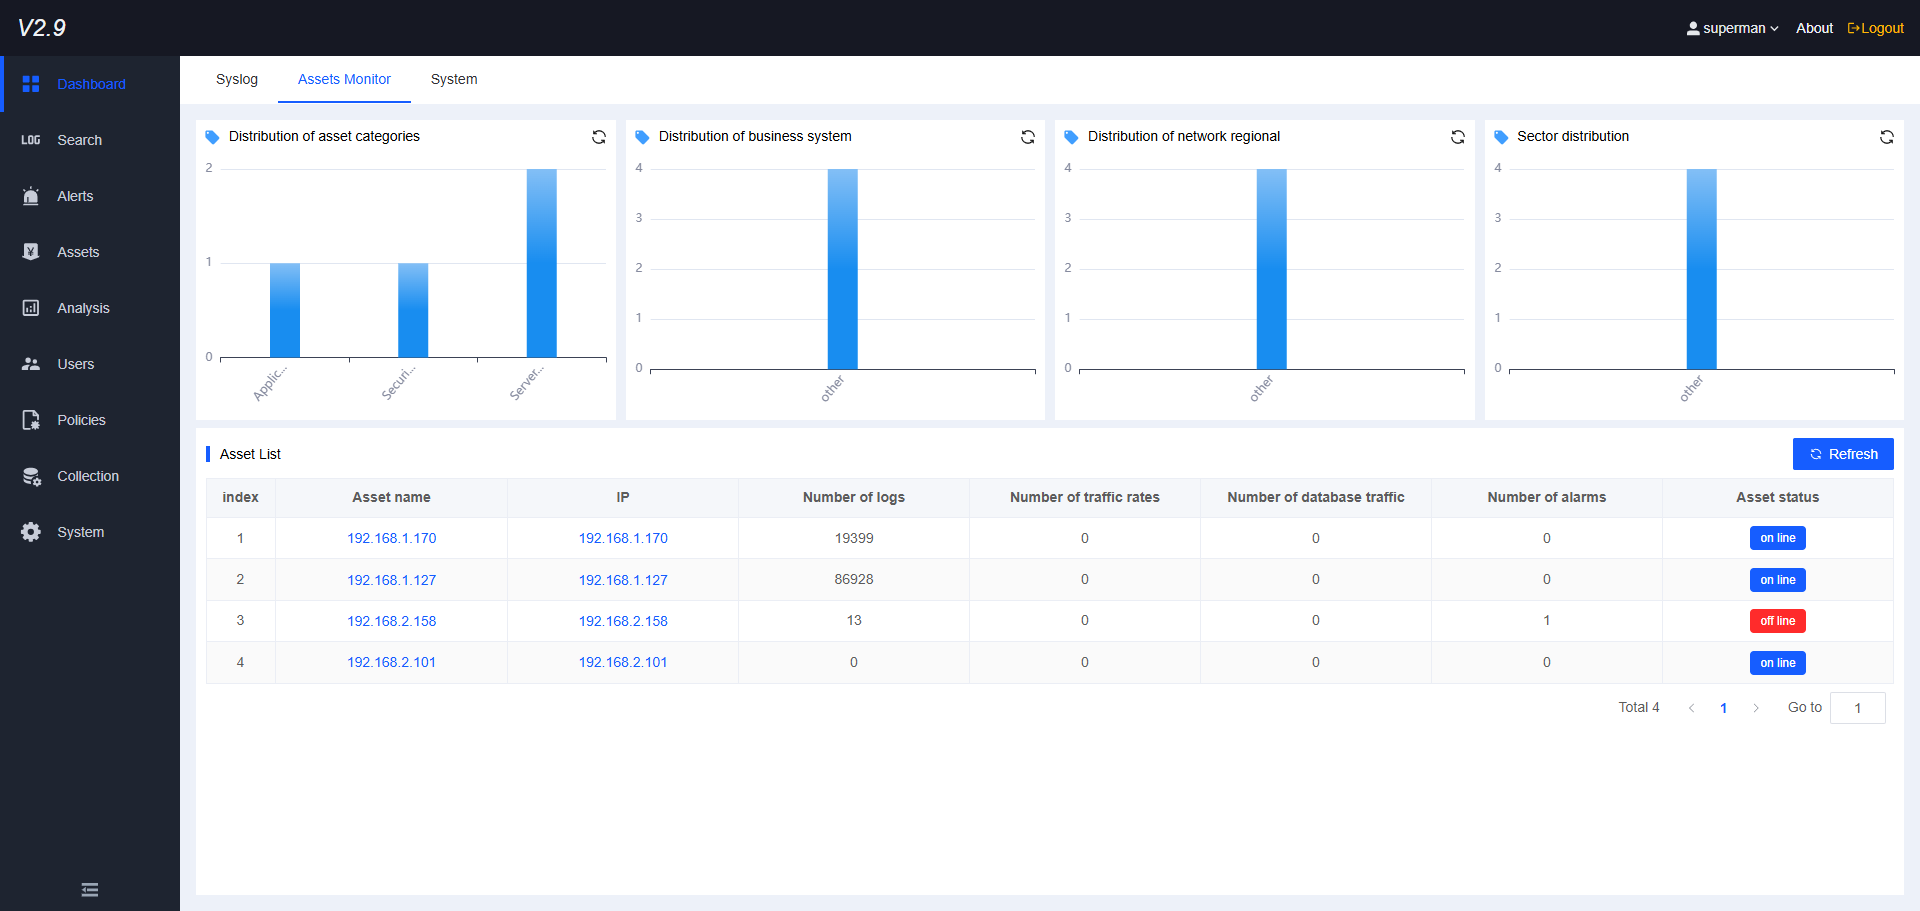This screenshot has height=911, width=1920.
Task: Click IP column link 192.168.1.127
Action: click(623, 580)
